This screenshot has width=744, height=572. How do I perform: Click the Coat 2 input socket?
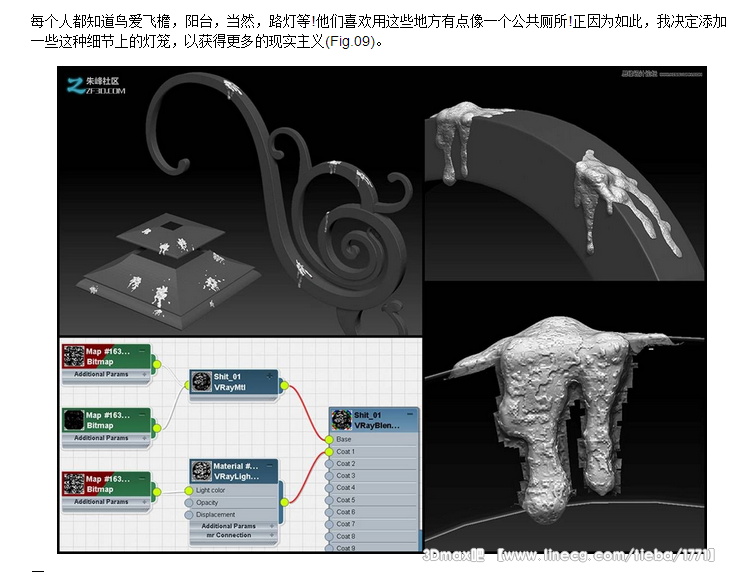tap(329, 463)
